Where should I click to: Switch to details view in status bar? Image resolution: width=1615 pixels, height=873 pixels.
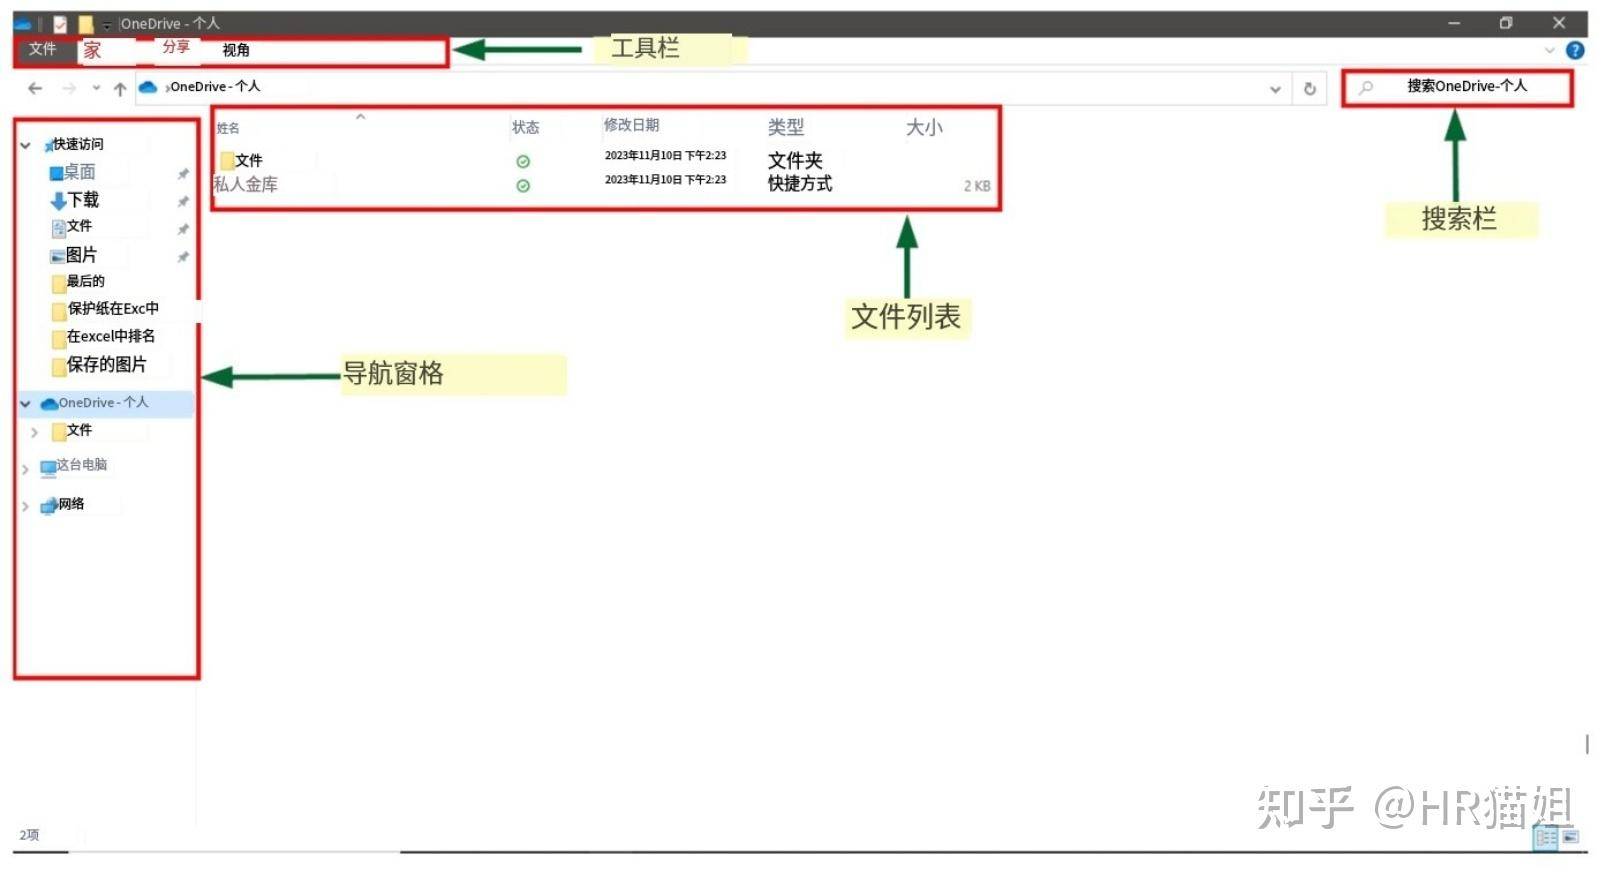point(1546,838)
